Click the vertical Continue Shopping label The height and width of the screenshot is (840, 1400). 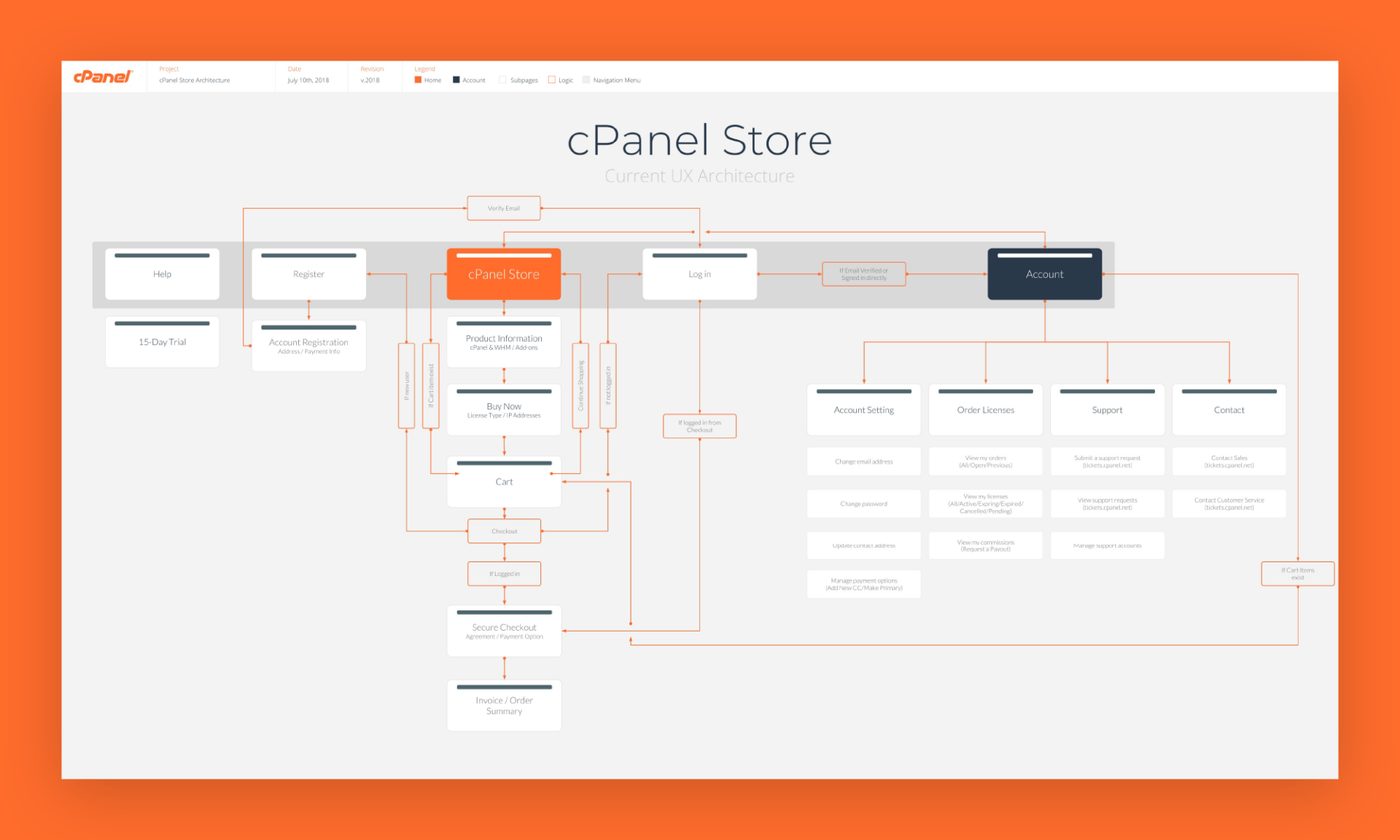tap(580, 386)
